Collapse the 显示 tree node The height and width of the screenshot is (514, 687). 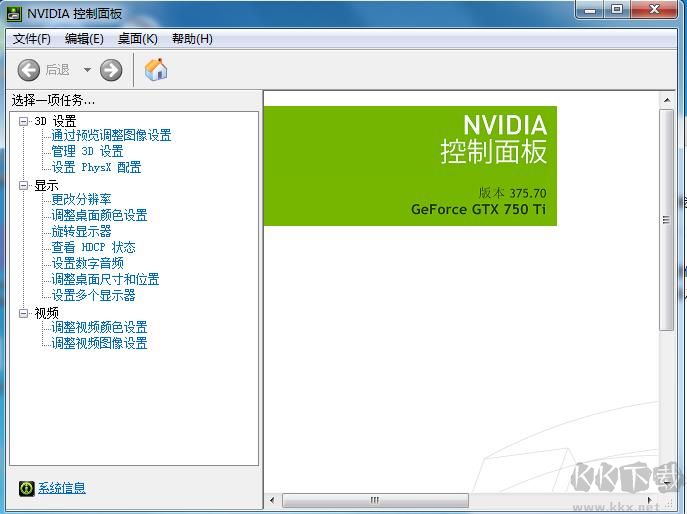(24, 186)
